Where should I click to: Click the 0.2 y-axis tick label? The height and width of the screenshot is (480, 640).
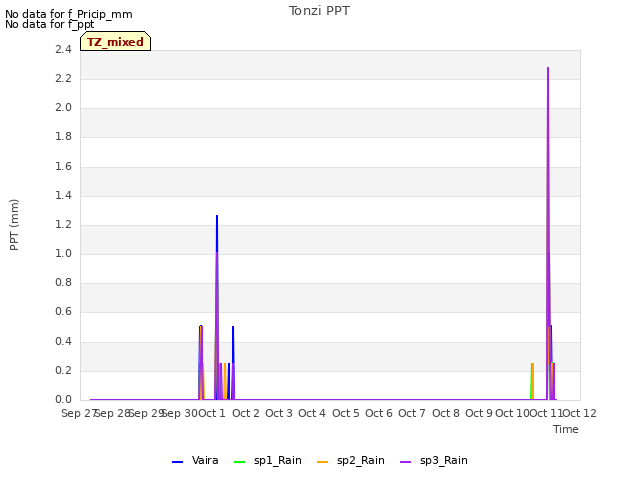(63, 371)
